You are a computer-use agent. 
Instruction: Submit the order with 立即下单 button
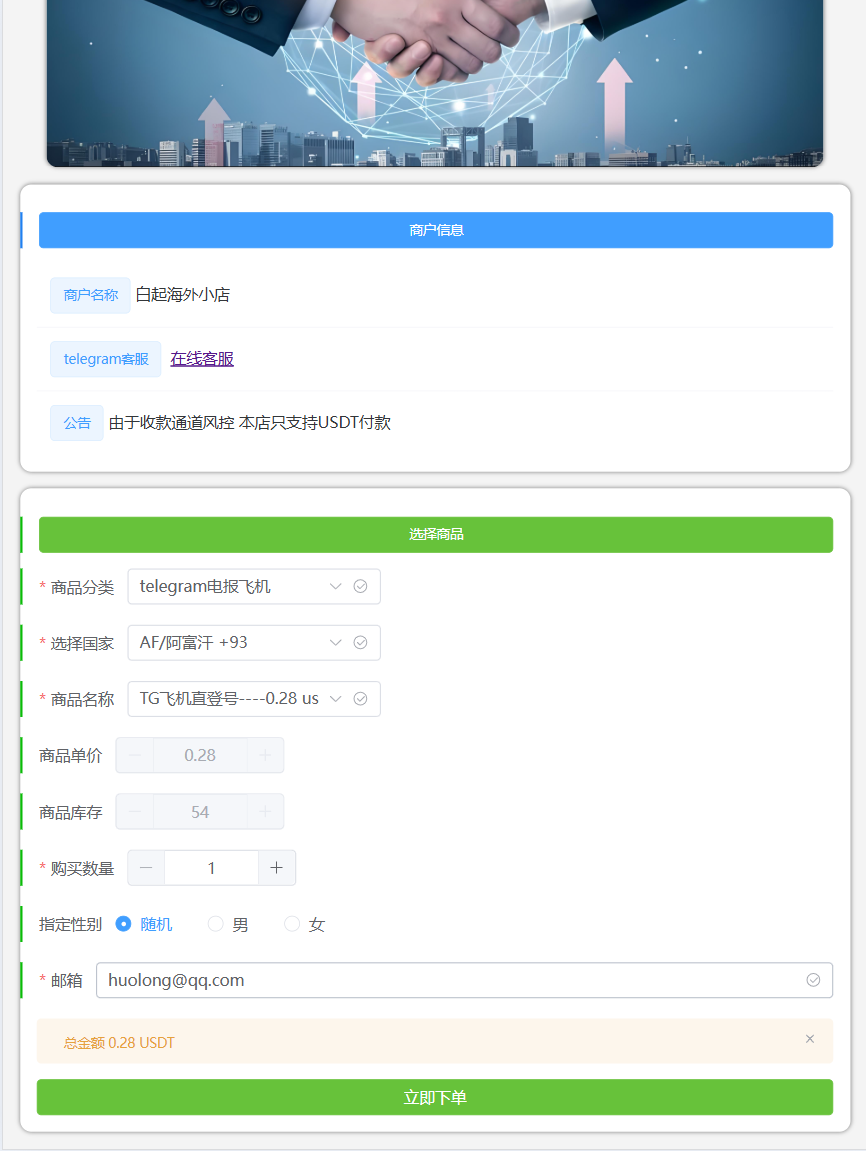(435, 1097)
